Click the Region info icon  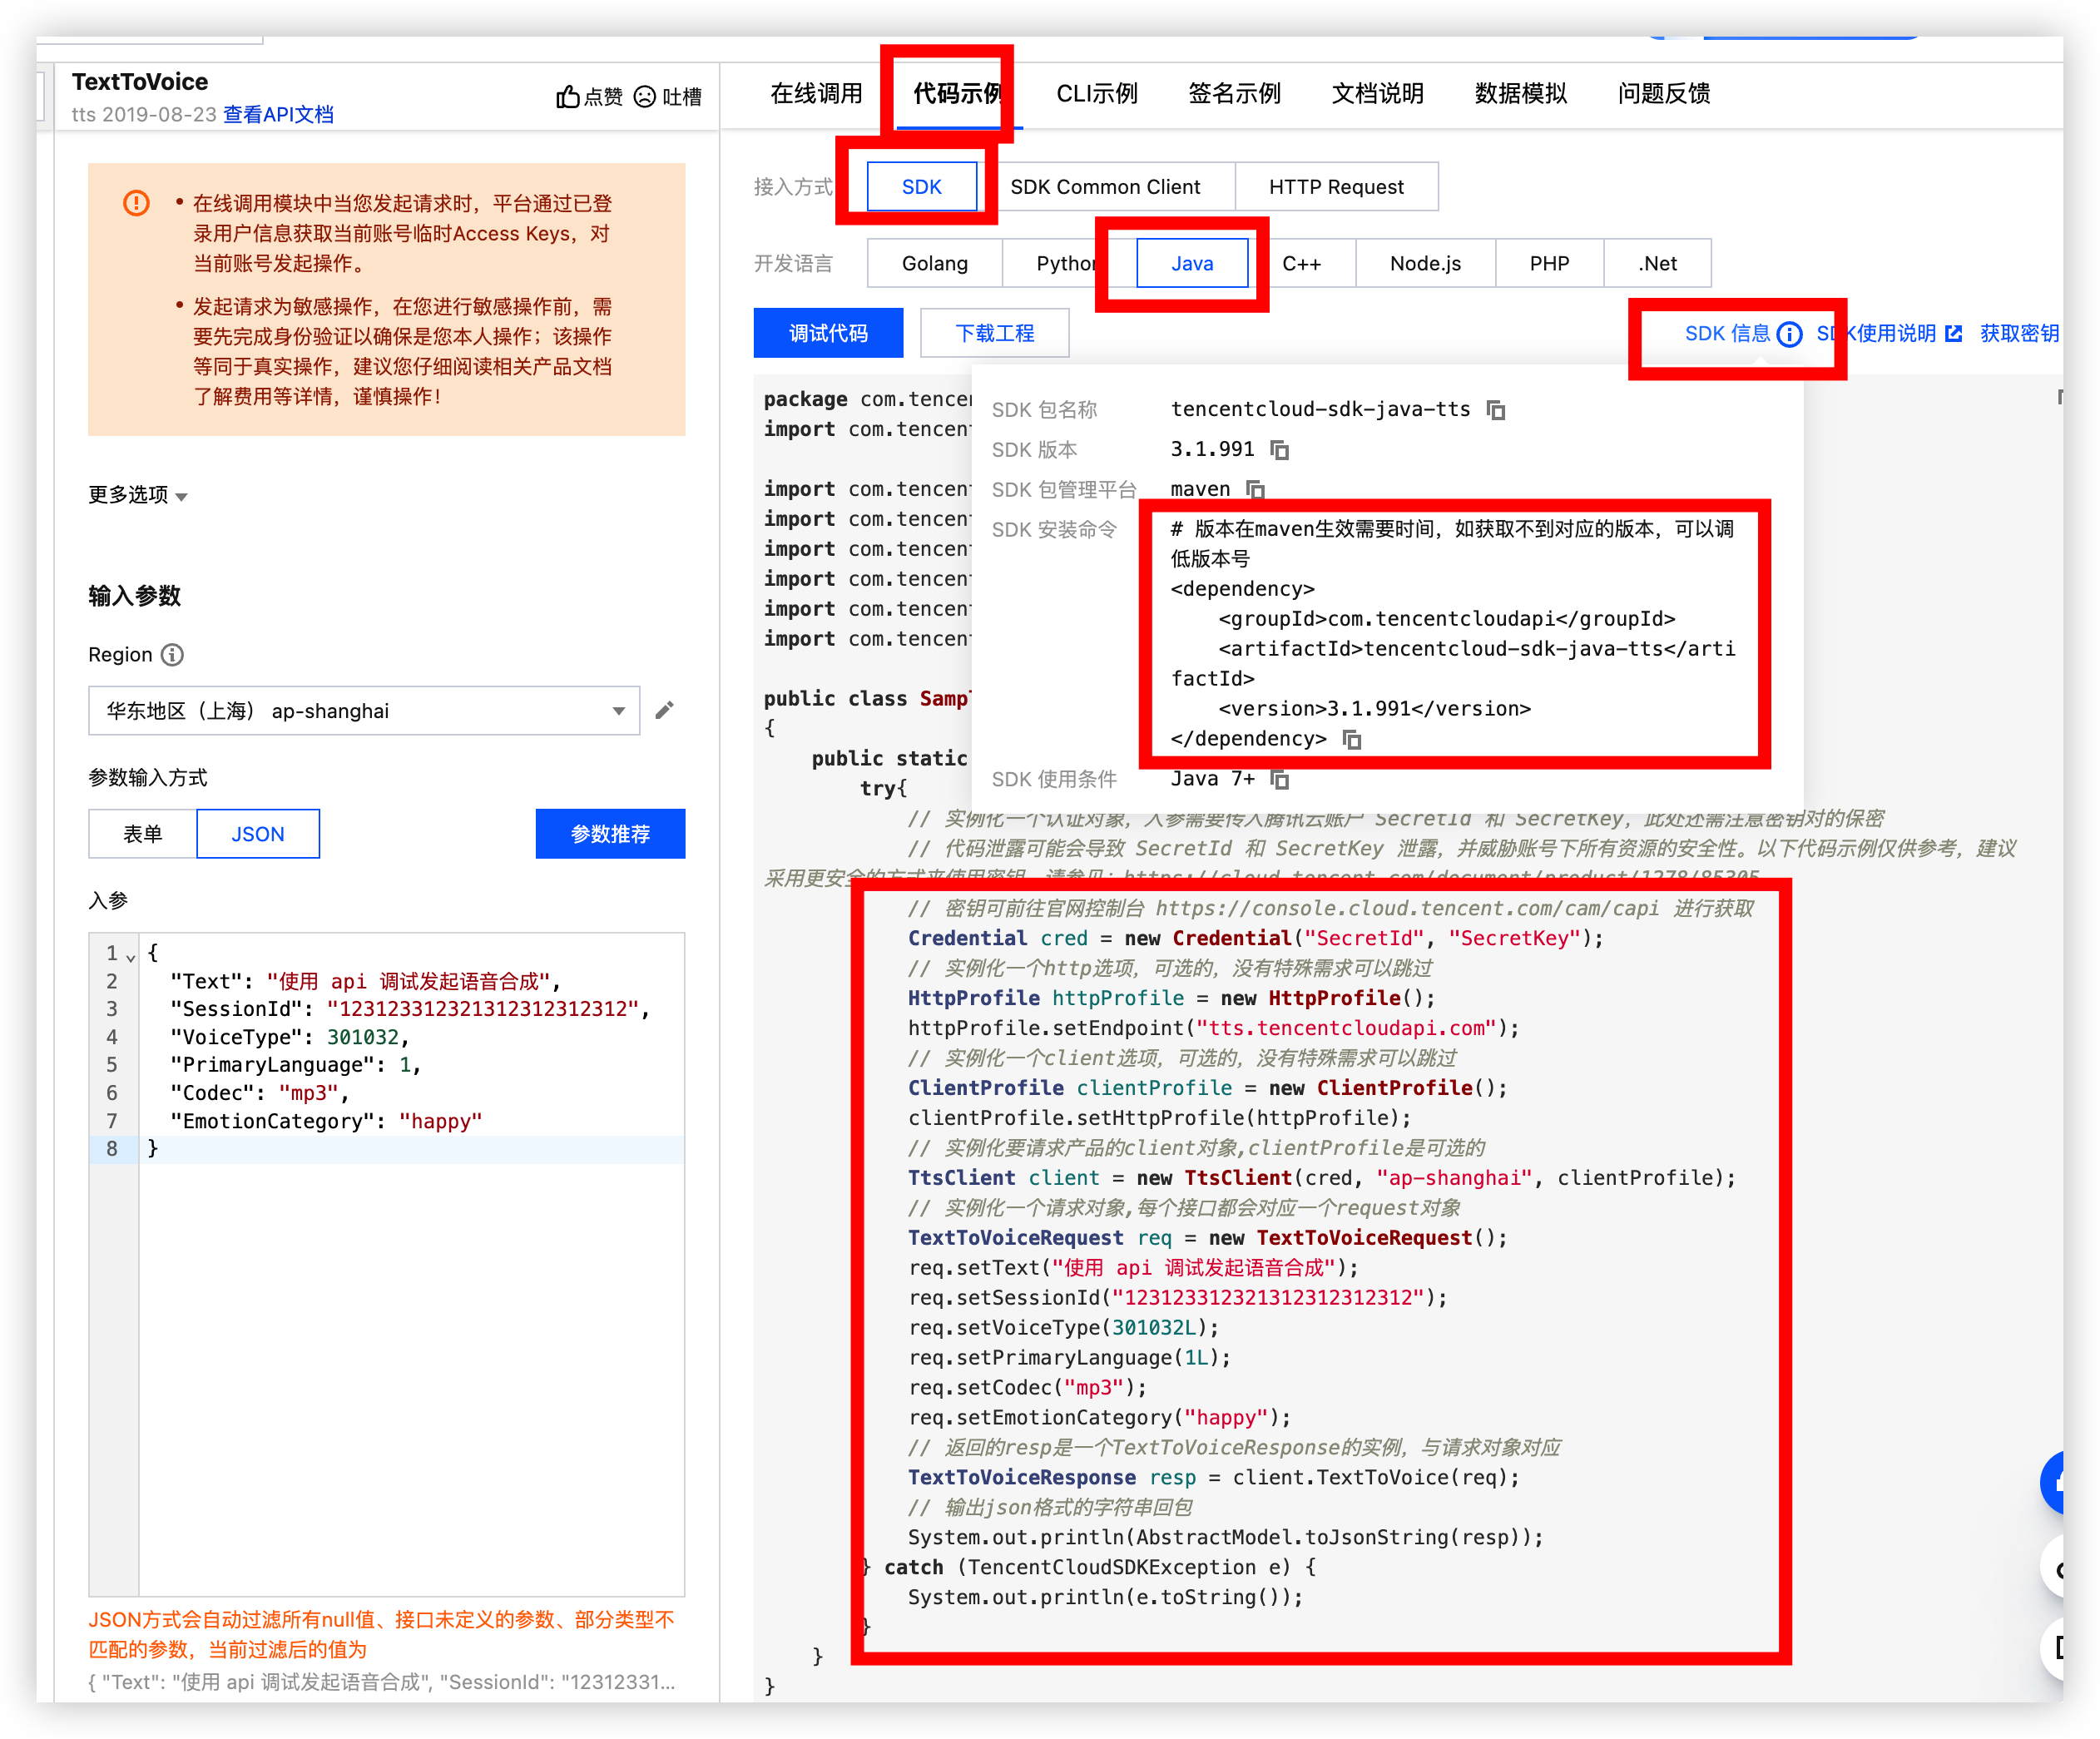[x=173, y=655]
